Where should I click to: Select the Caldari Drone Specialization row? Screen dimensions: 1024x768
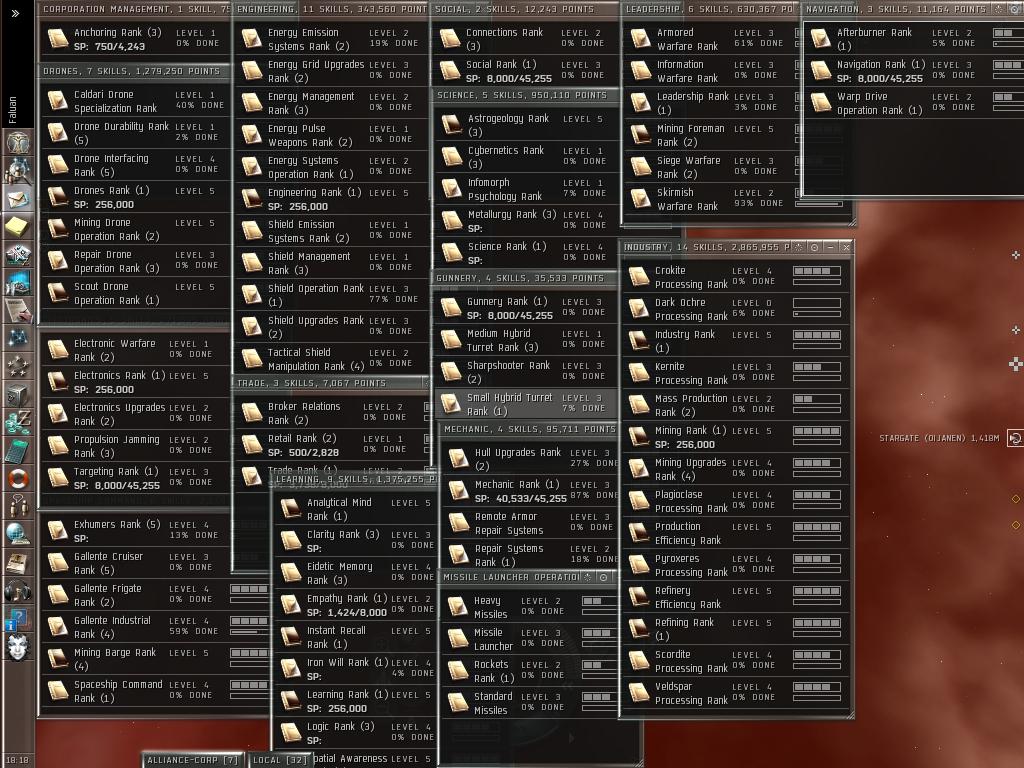click(x=135, y=101)
